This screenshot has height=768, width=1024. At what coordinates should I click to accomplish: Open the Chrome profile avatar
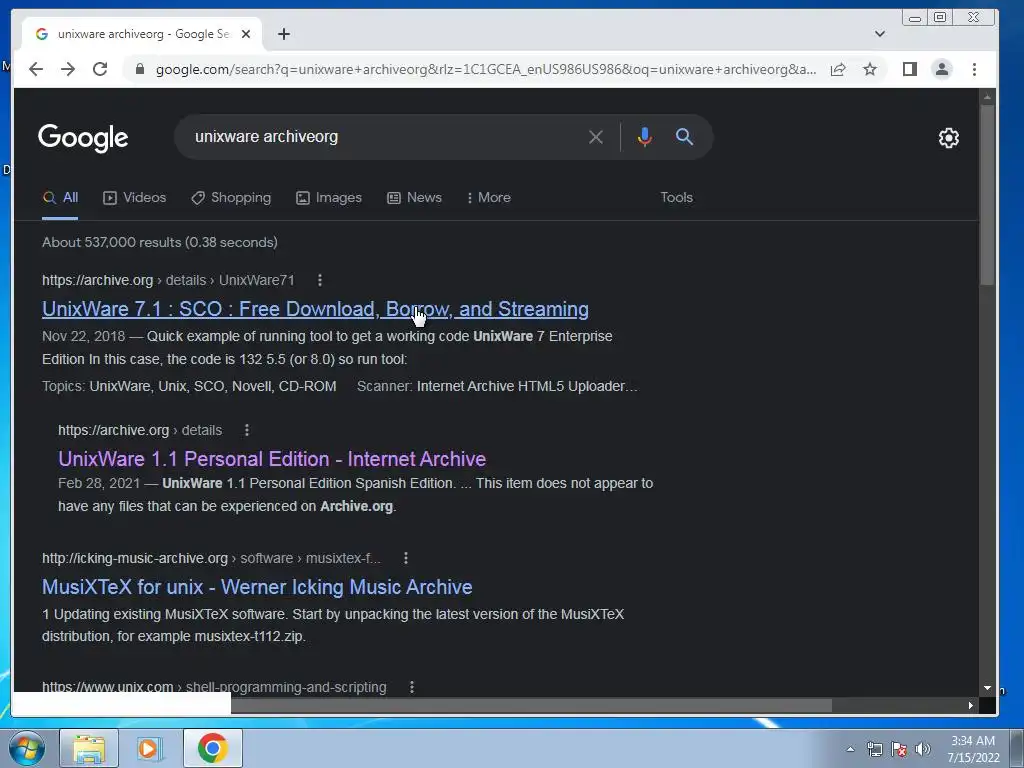click(x=942, y=69)
